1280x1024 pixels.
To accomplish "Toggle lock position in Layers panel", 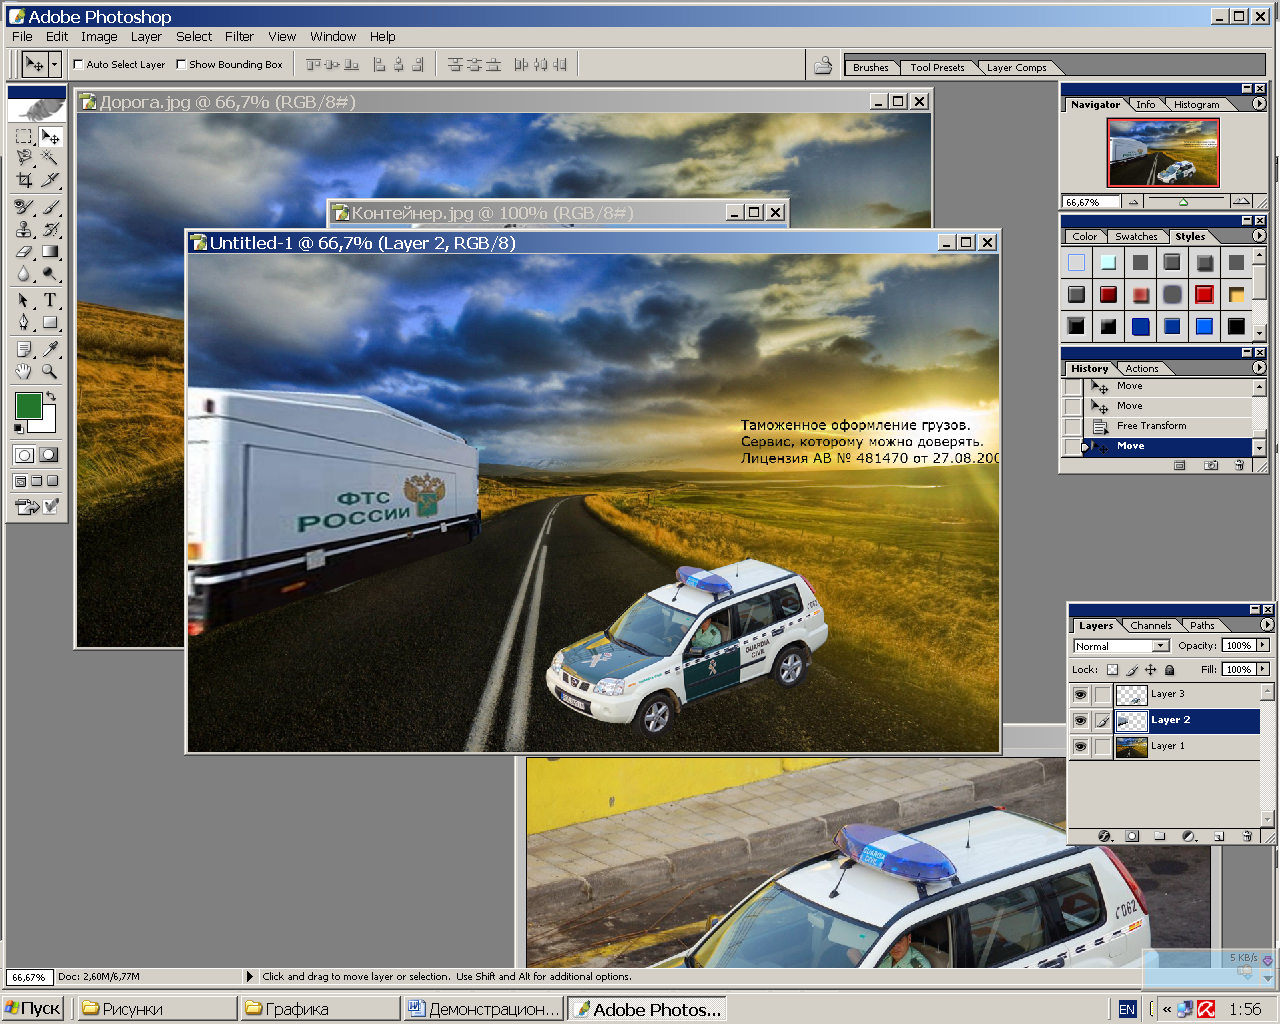I will pyautogui.click(x=1150, y=670).
